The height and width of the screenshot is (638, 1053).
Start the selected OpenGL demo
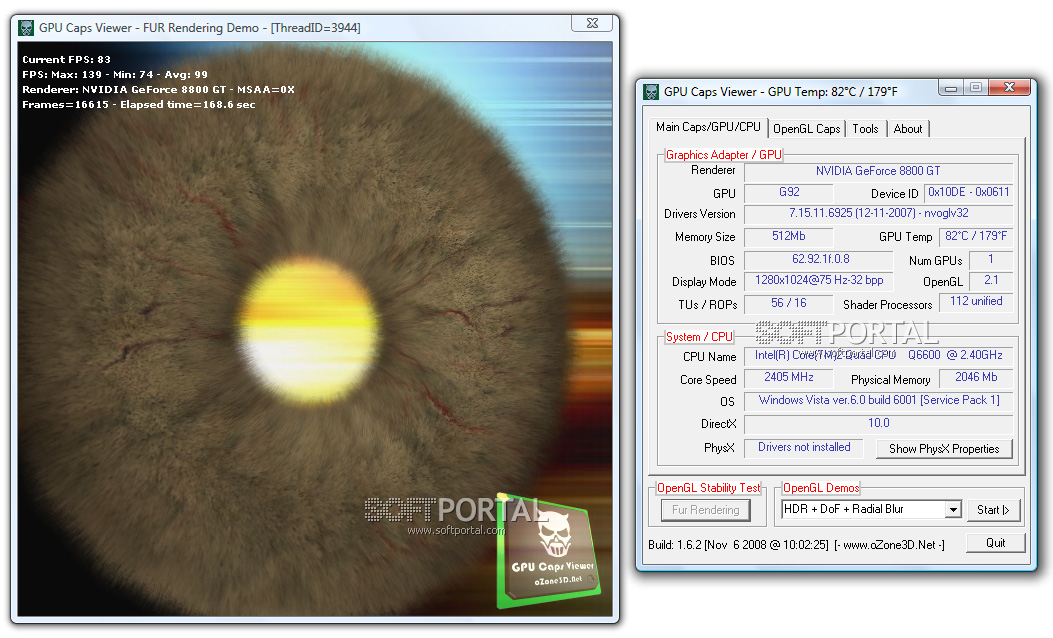point(993,510)
